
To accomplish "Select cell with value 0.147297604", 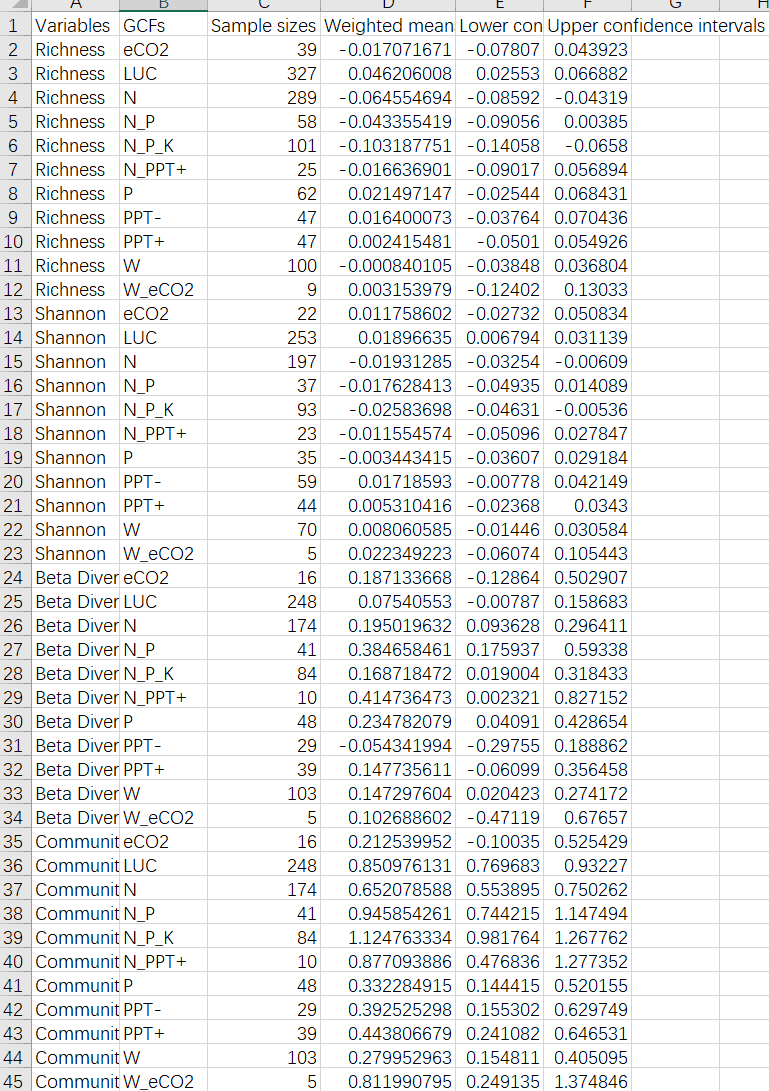I will (388, 794).
